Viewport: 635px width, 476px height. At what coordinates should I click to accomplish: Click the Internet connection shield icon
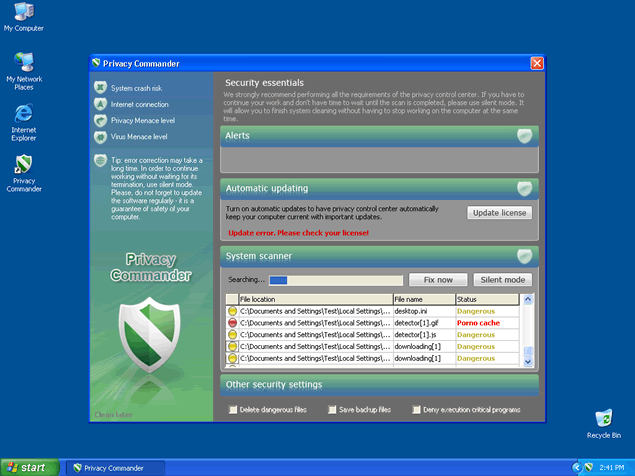click(100, 104)
